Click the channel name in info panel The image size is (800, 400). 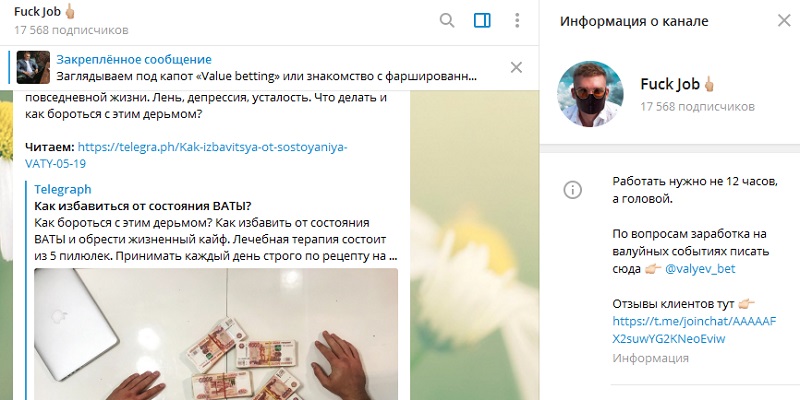677,84
